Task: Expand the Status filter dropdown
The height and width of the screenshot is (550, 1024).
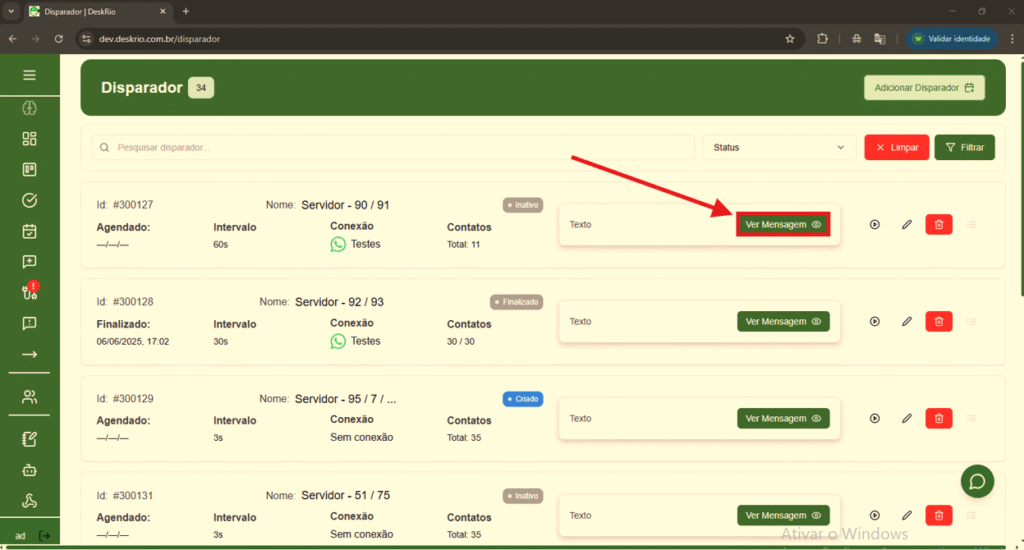Action: 779,147
